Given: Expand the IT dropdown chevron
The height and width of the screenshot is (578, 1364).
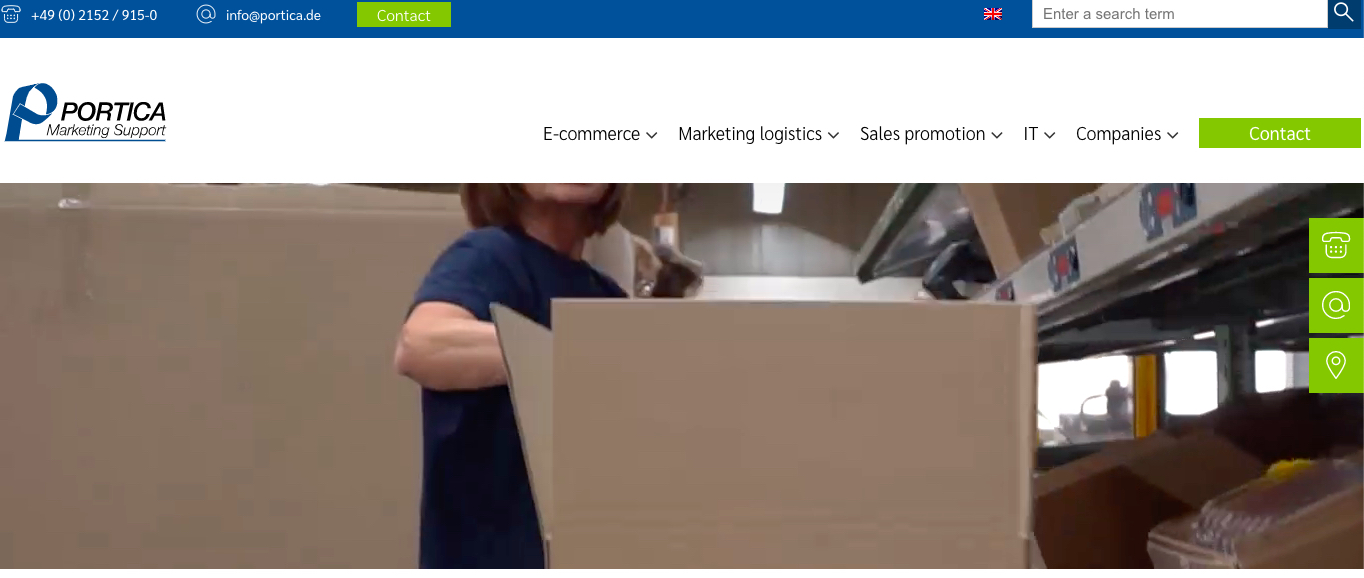Looking at the screenshot, I should tap(1050, 135).
